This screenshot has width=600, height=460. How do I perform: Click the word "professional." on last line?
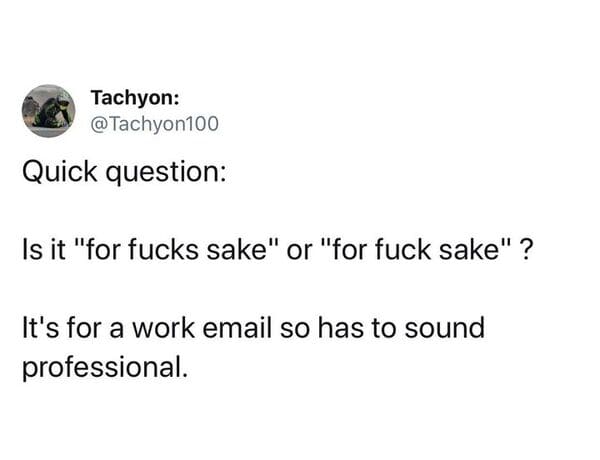[x=105, y=366]
